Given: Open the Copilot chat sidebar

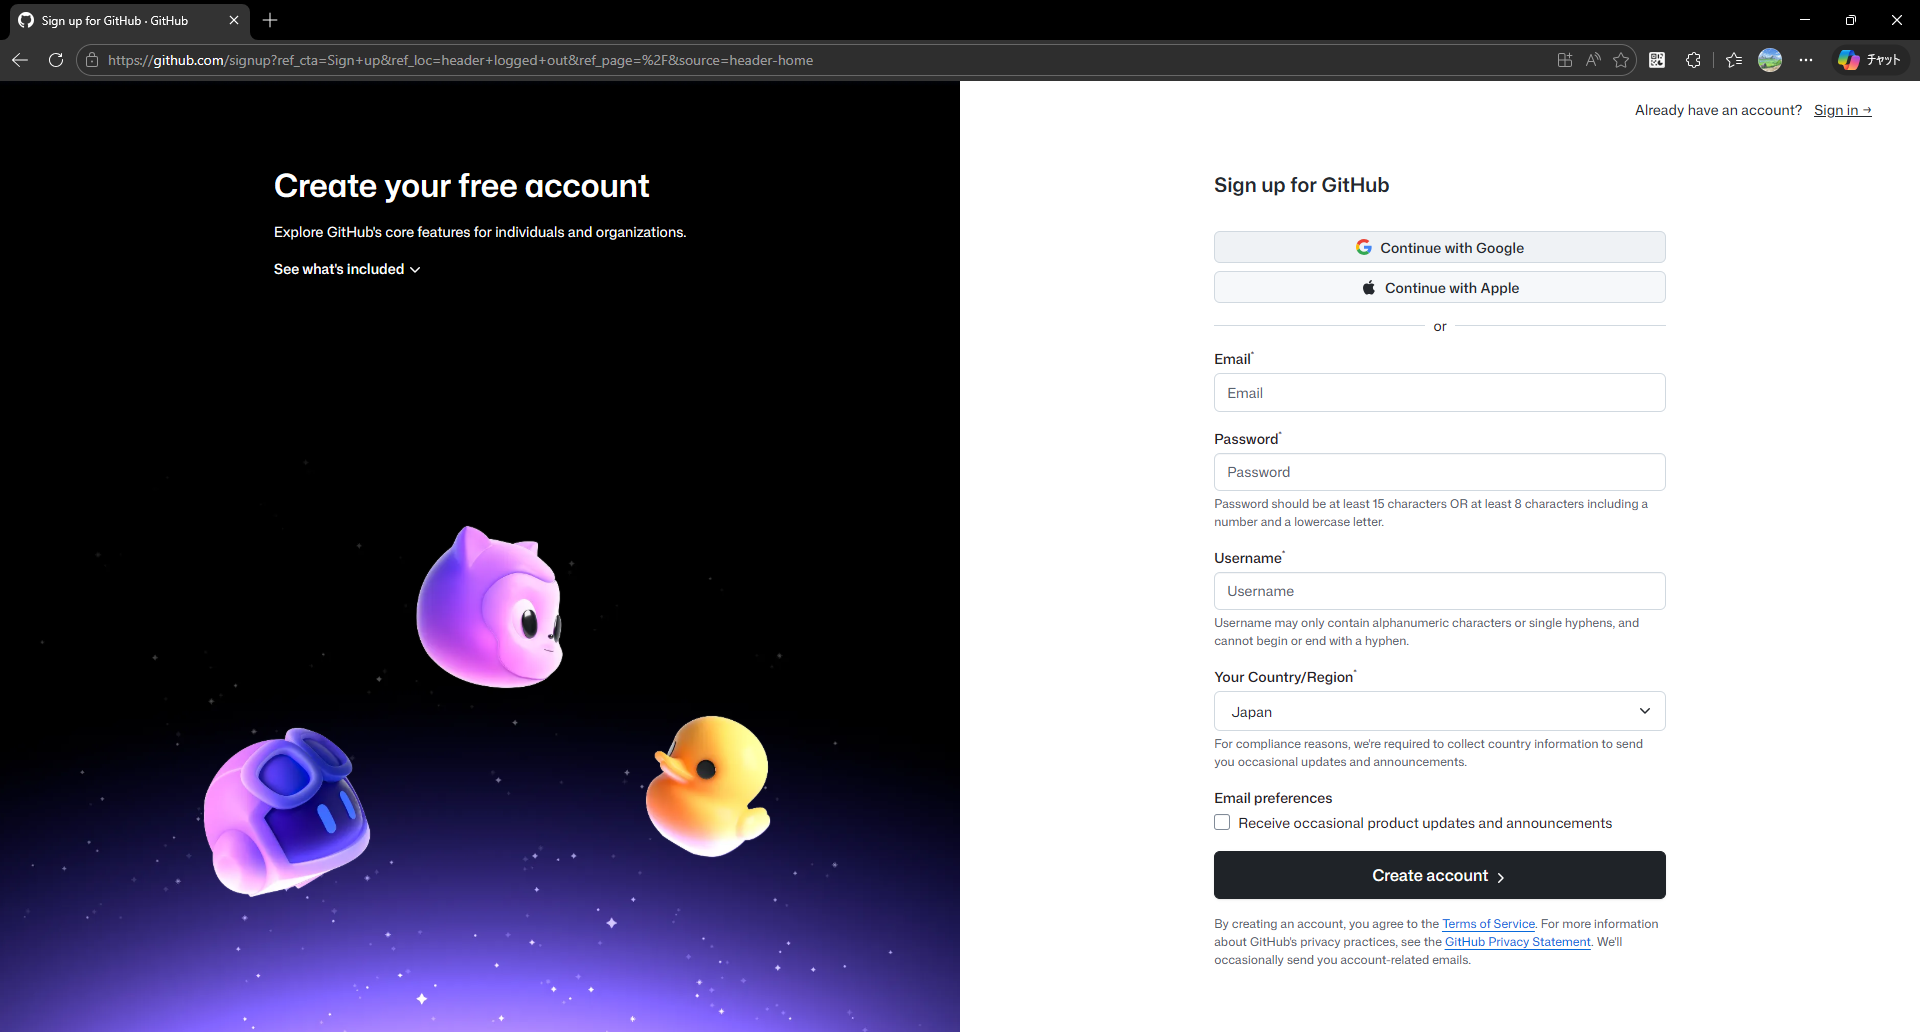Looking at the screenshot, I should click(1870, 60).
